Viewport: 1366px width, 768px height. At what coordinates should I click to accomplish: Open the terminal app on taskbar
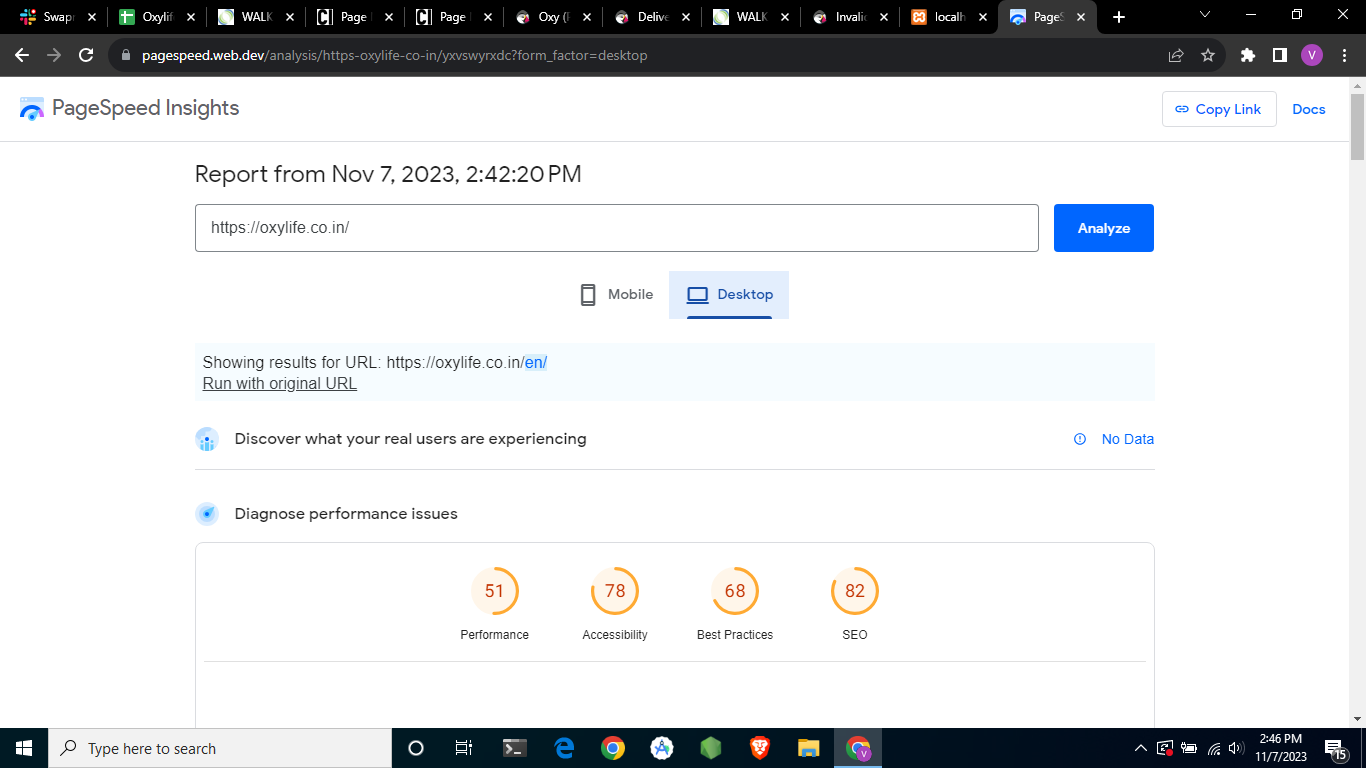tap(515, 748)
